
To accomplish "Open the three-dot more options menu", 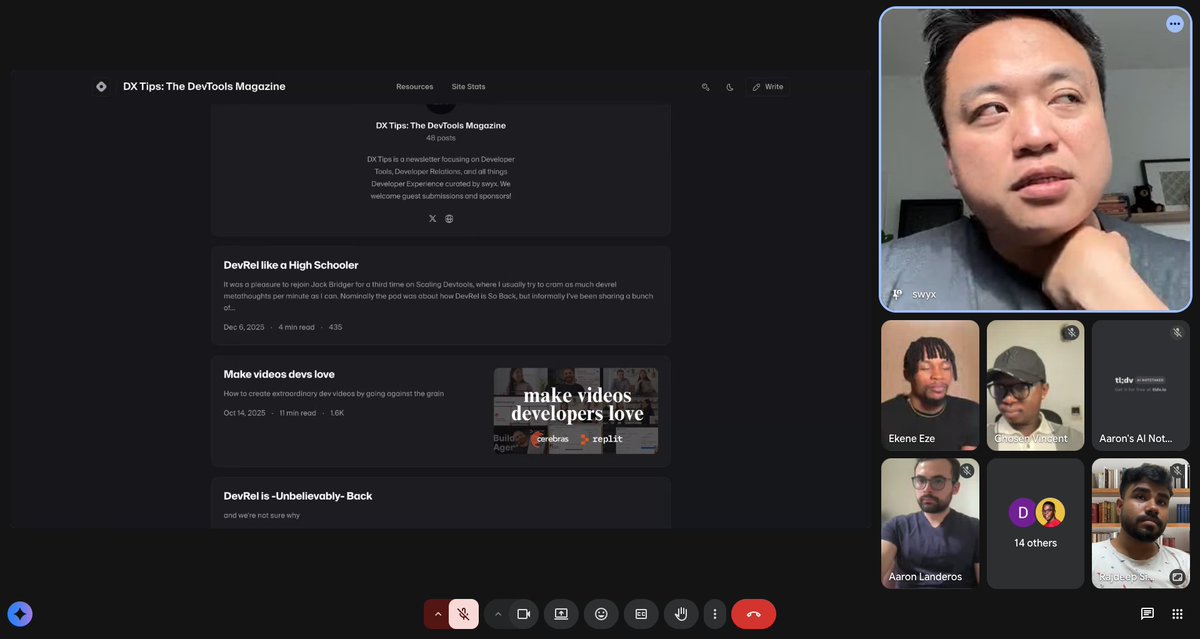I will pyautogui.click(x=714, y=614).
